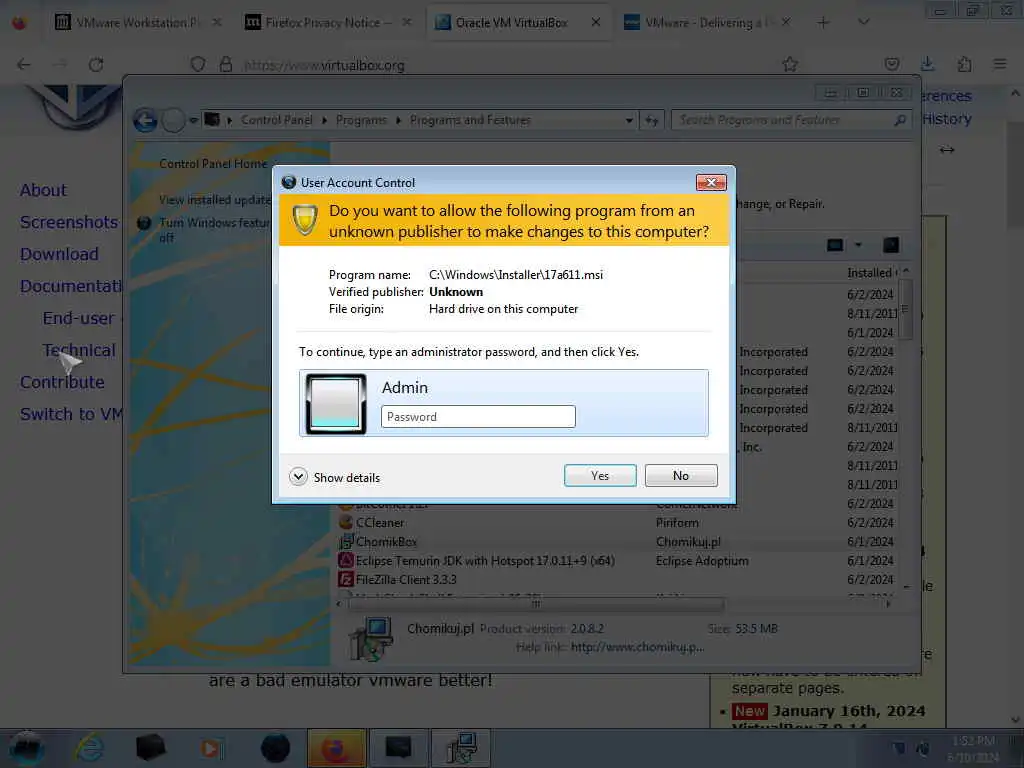1024x768 pixels.
Task: Click the search magnifier in Control Panel
Action: (900, 120)
